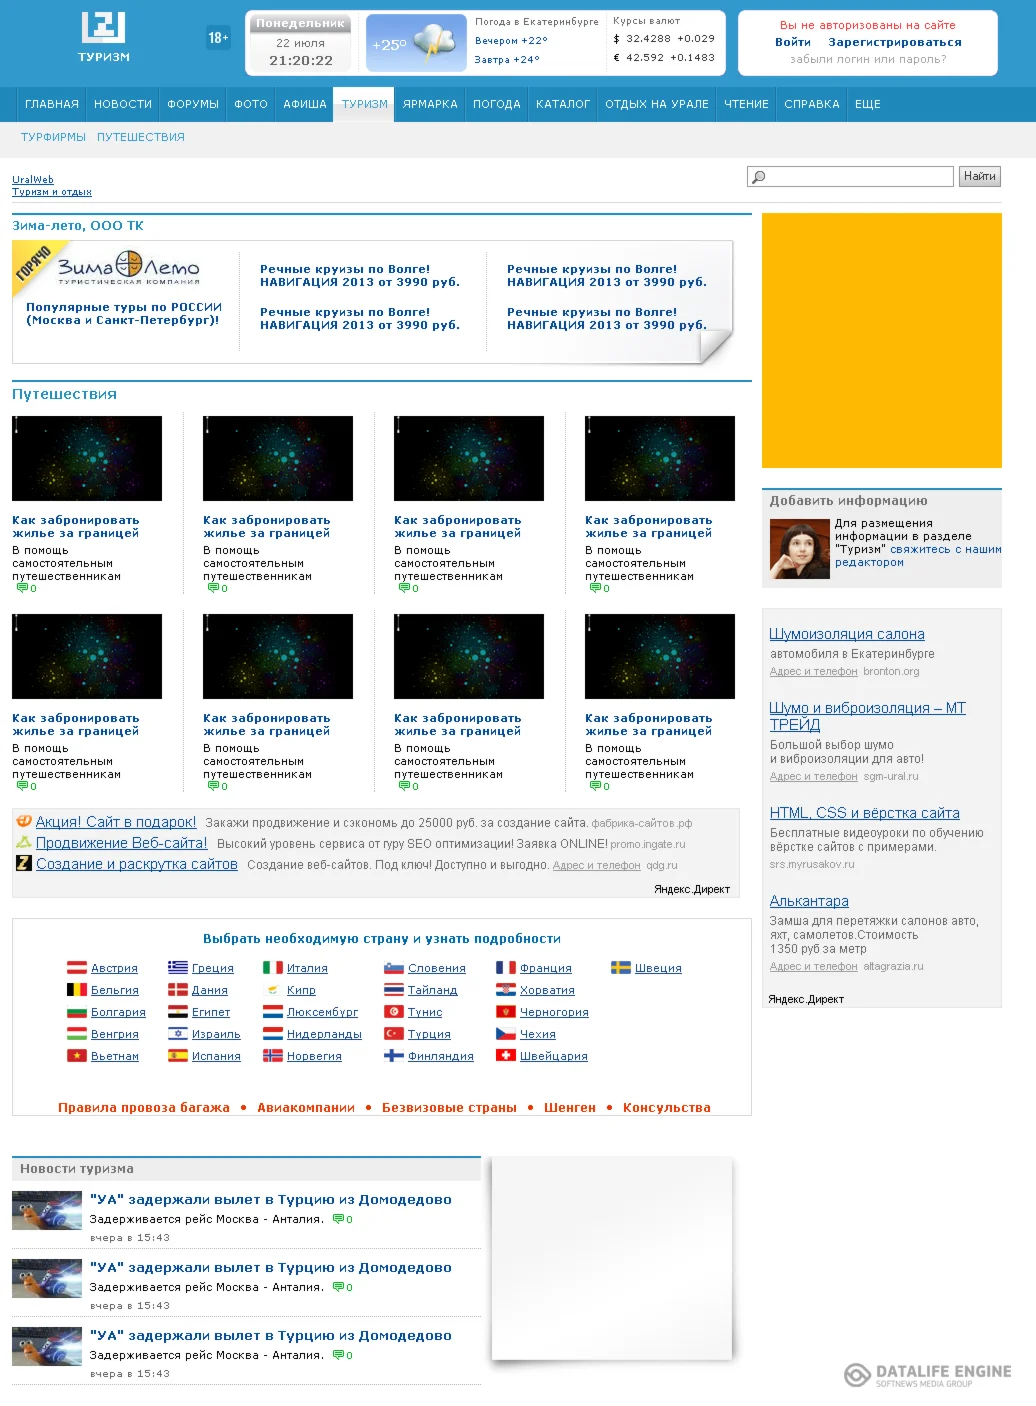Open the weather cloud icon widget
This screenshot has width=1036, height=1406.
pos(416,43)
